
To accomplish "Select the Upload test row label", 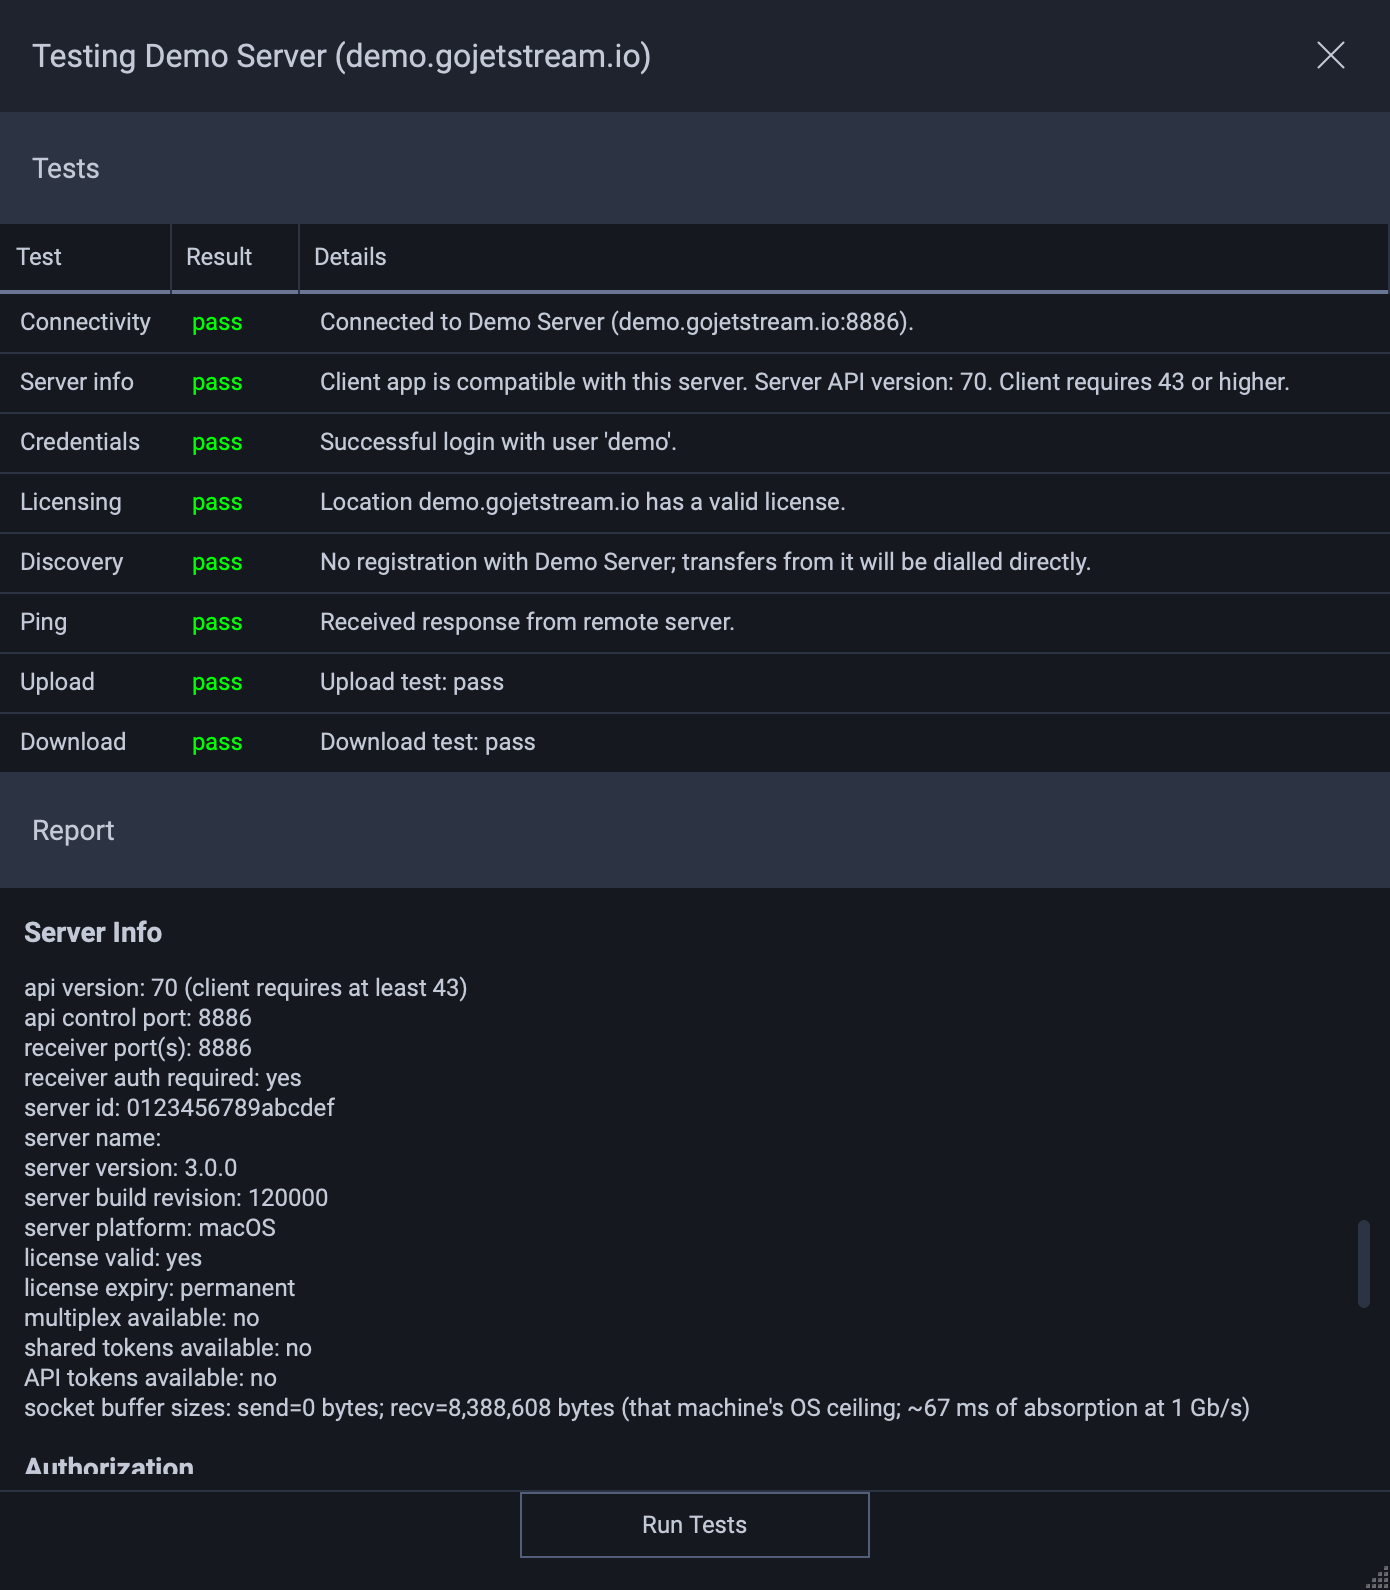I will 57,682.
